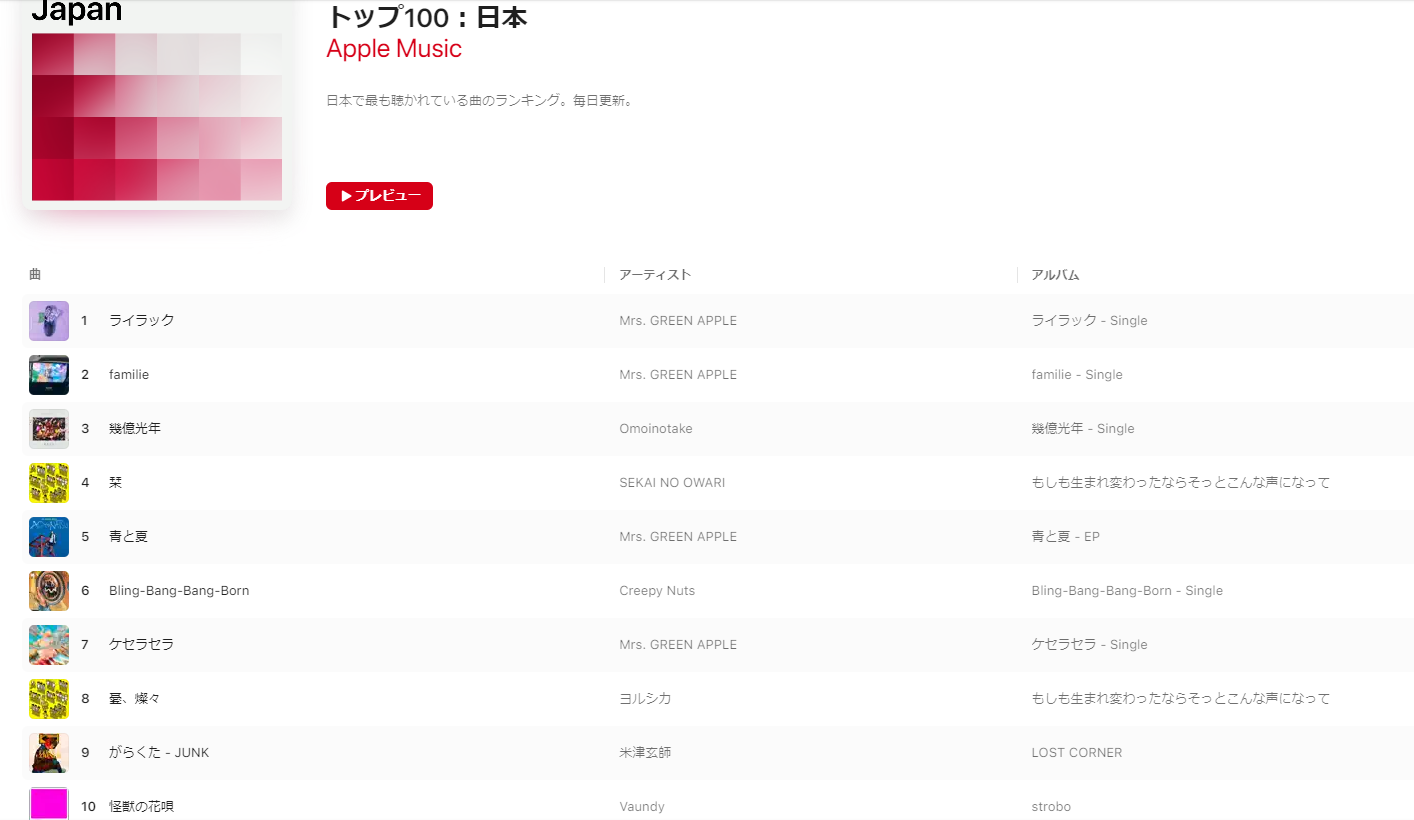This screenshot has width=1414, height=820.
Task: Open album 幾億光年 - Single
Action: click(x=1083, y=429)
